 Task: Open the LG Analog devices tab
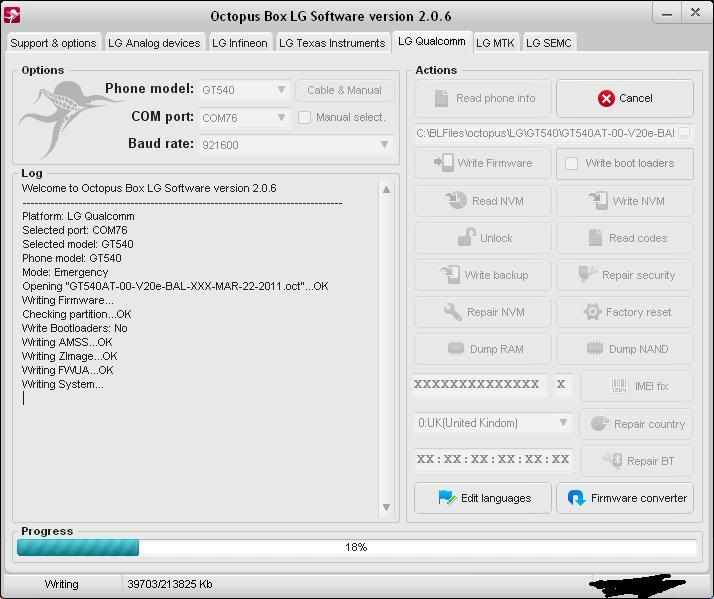tap(154, 43)
